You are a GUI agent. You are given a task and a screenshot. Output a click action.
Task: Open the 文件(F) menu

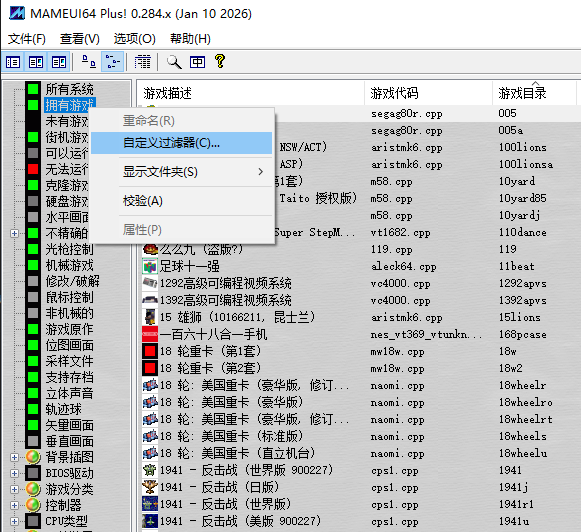click(27, 39)
